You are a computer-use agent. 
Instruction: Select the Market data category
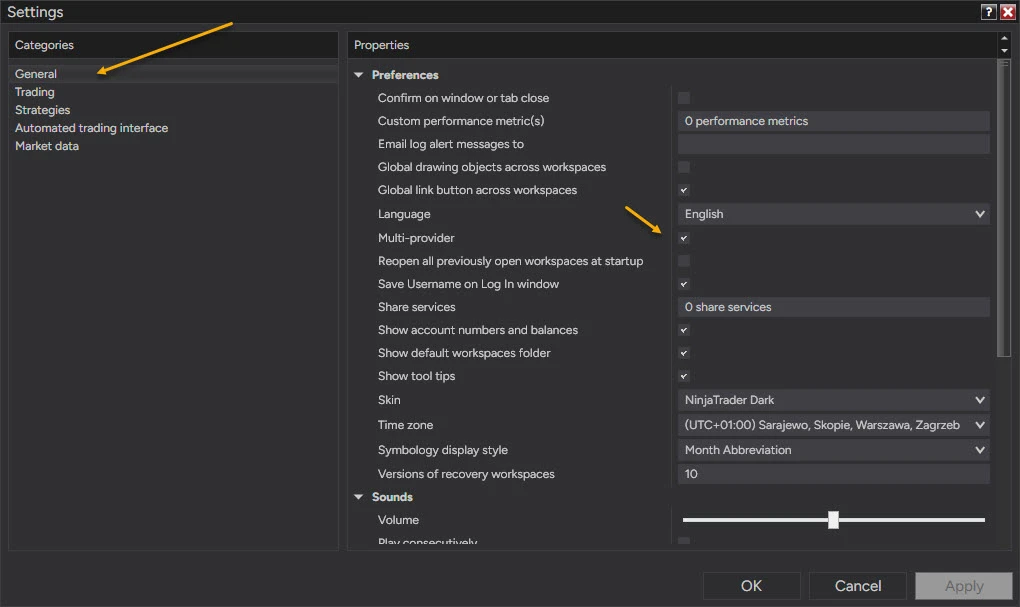coord(47,146)
